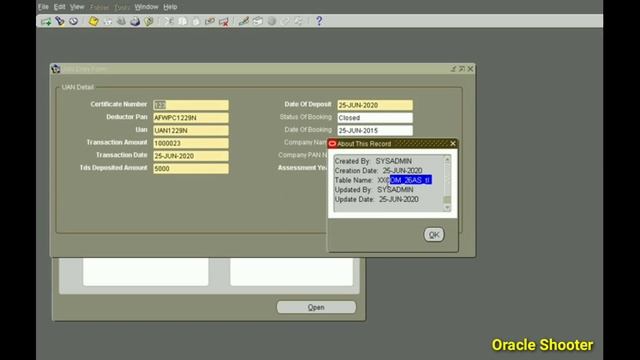Click scroll up arrow in About This Record

[447, 159]
